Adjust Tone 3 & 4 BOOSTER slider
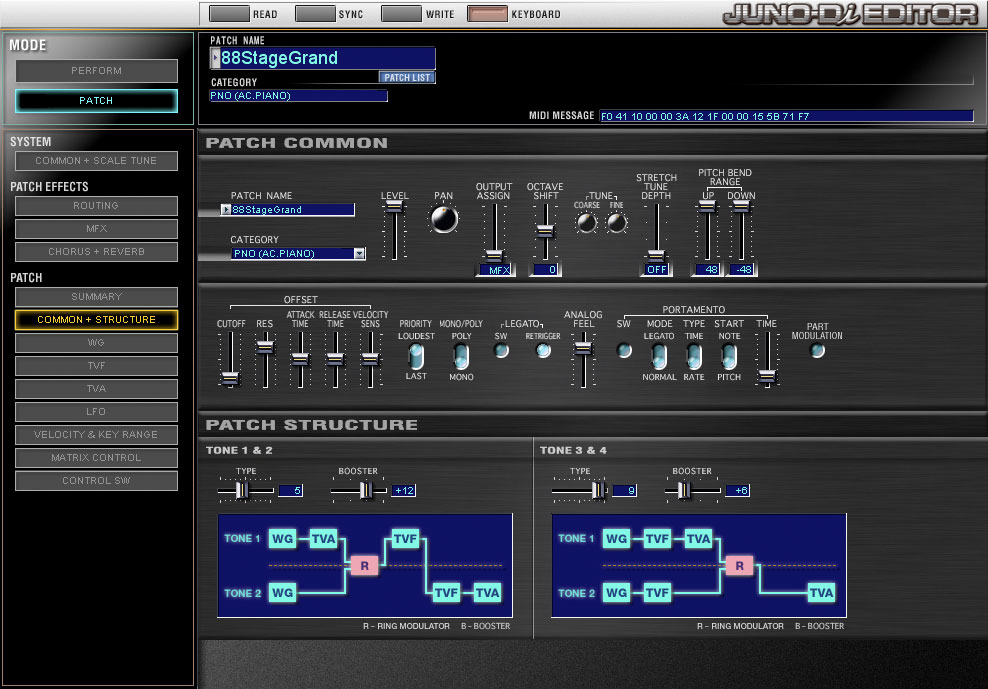The height and width of the screenshot is (689, 988). click(684, 490)
